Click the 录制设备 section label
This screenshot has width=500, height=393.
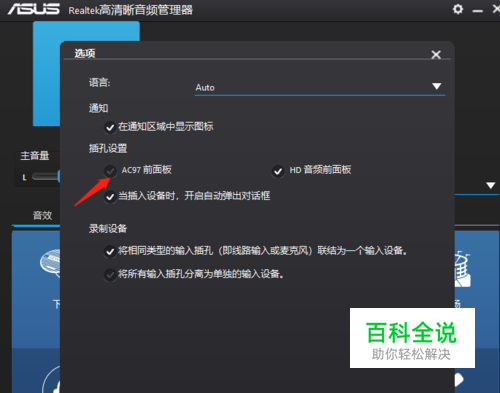(108, 229)
